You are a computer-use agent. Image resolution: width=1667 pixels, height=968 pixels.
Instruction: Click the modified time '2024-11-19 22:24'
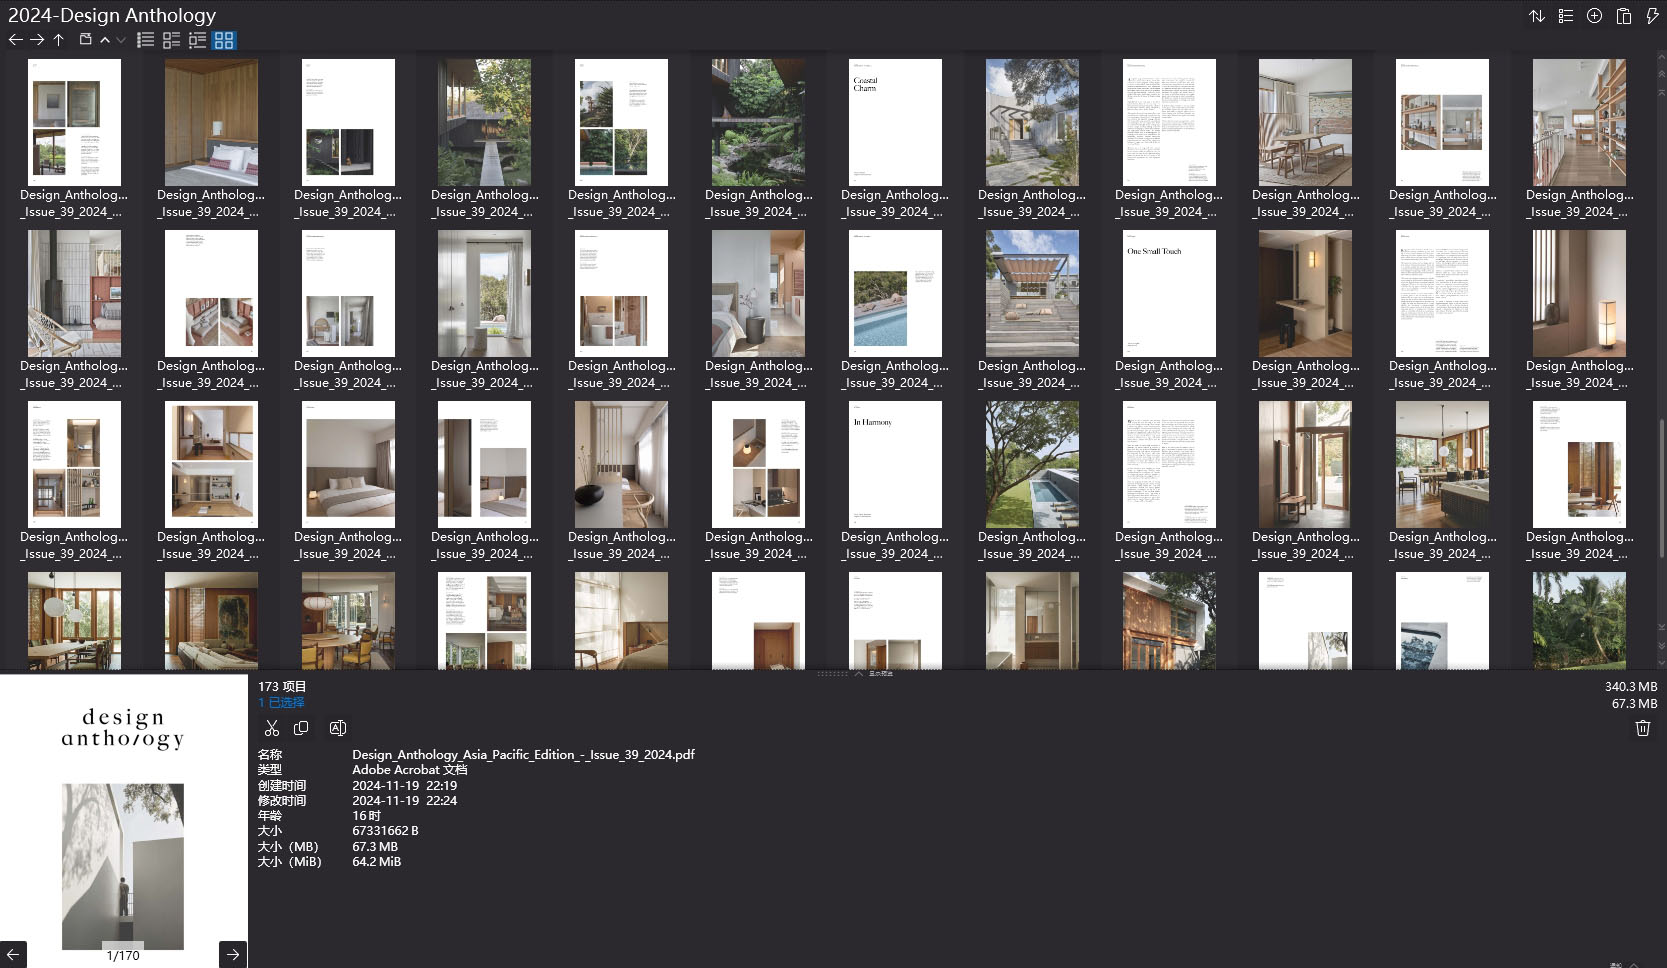pos(404,801)
